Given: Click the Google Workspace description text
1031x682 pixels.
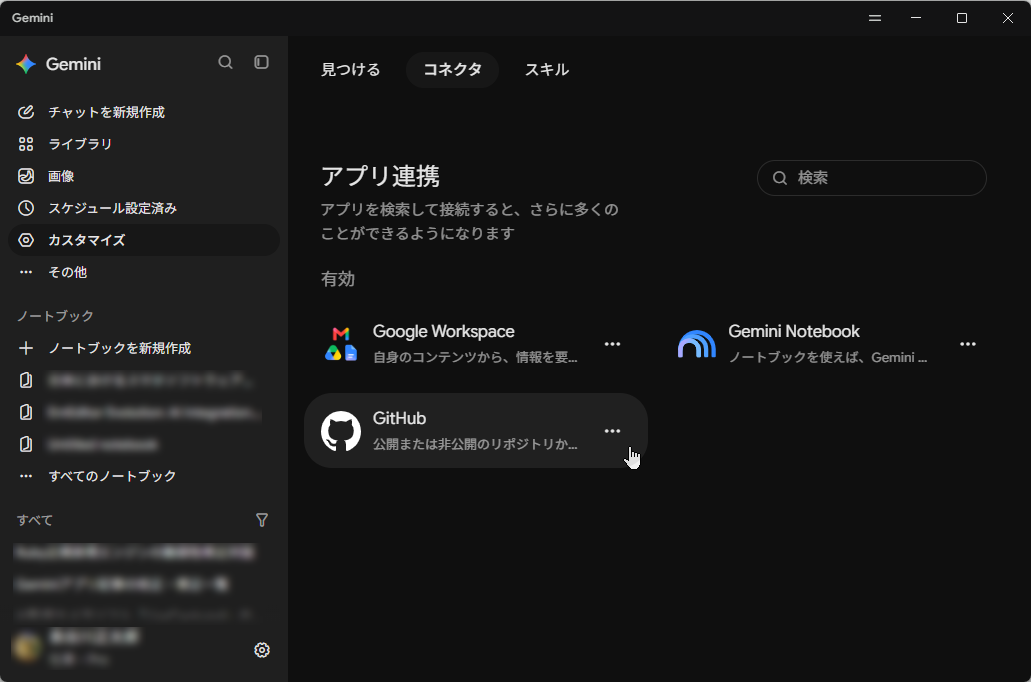Looking at the screenshot, I should (475, 357).
